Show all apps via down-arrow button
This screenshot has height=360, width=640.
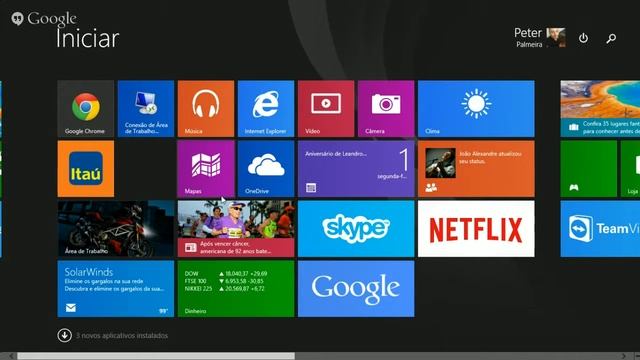point(64,336)
